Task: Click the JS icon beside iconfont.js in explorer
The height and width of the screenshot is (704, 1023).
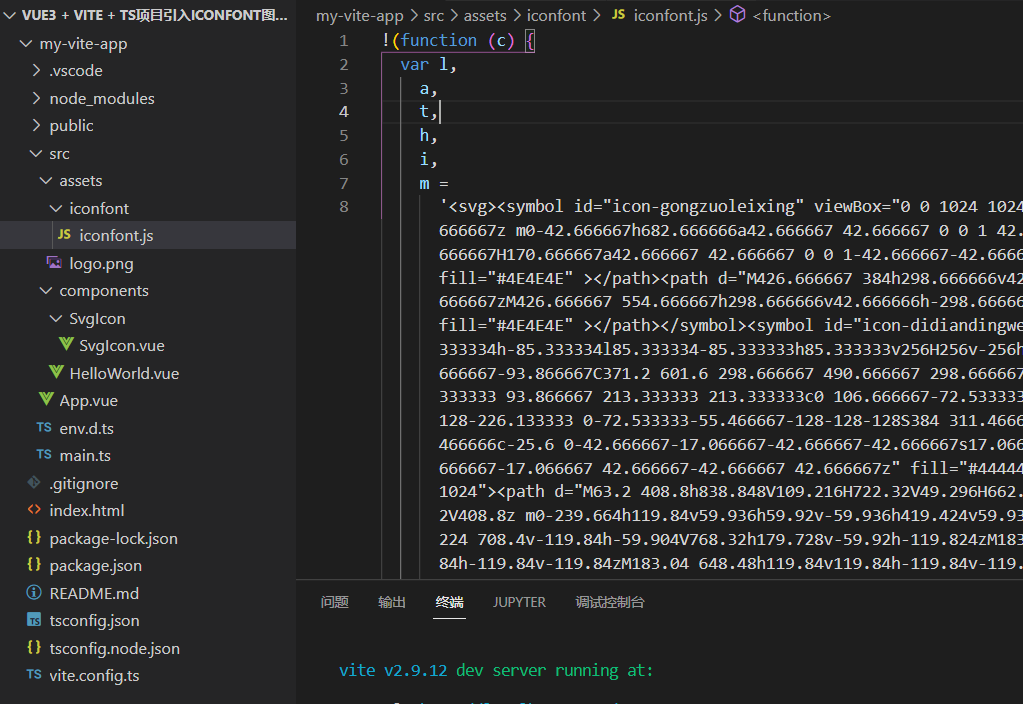Action: click(64, 236)
